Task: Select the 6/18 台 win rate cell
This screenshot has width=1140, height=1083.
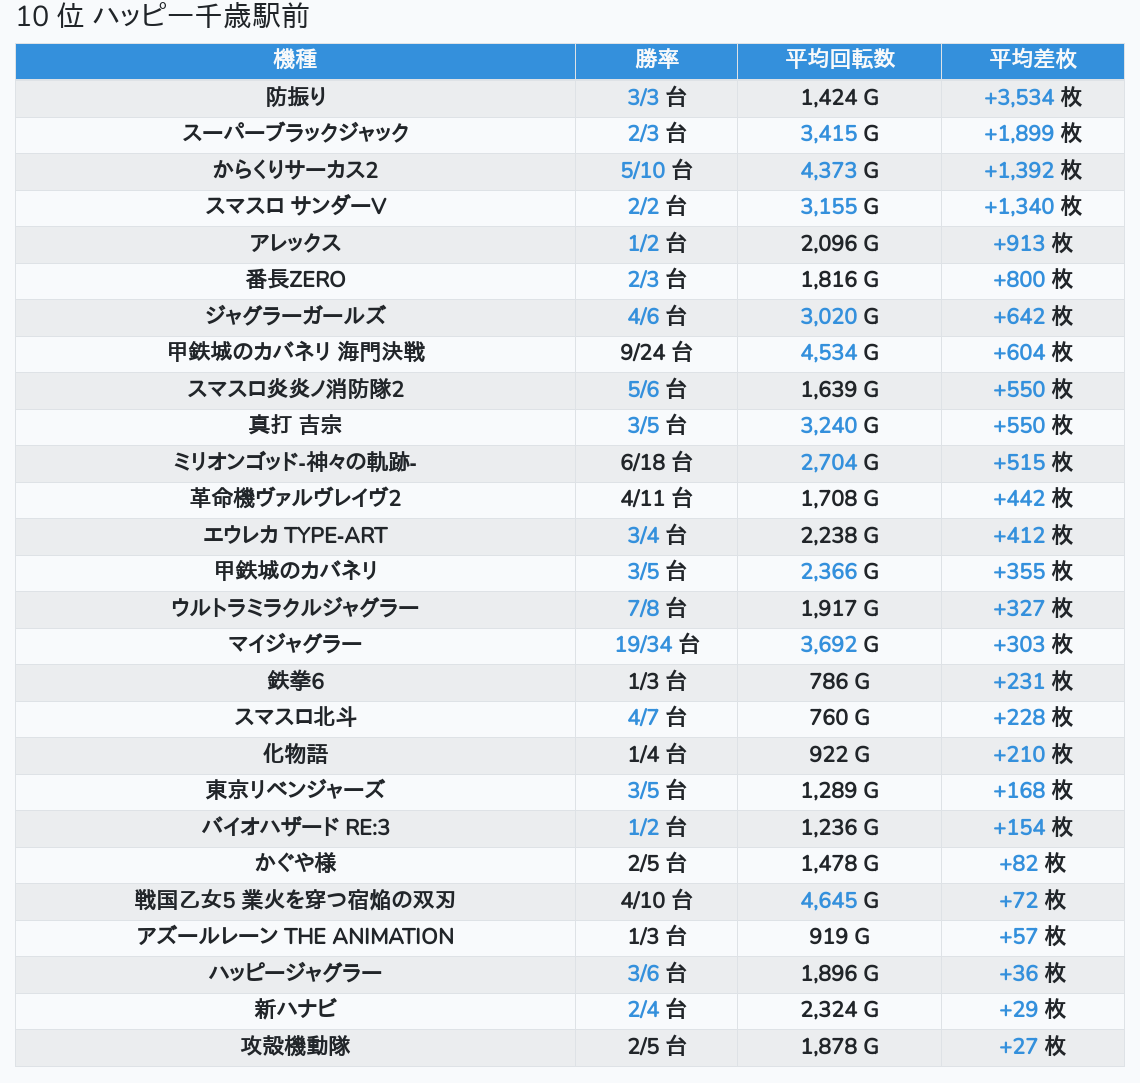Action: [x=657, y=462]
